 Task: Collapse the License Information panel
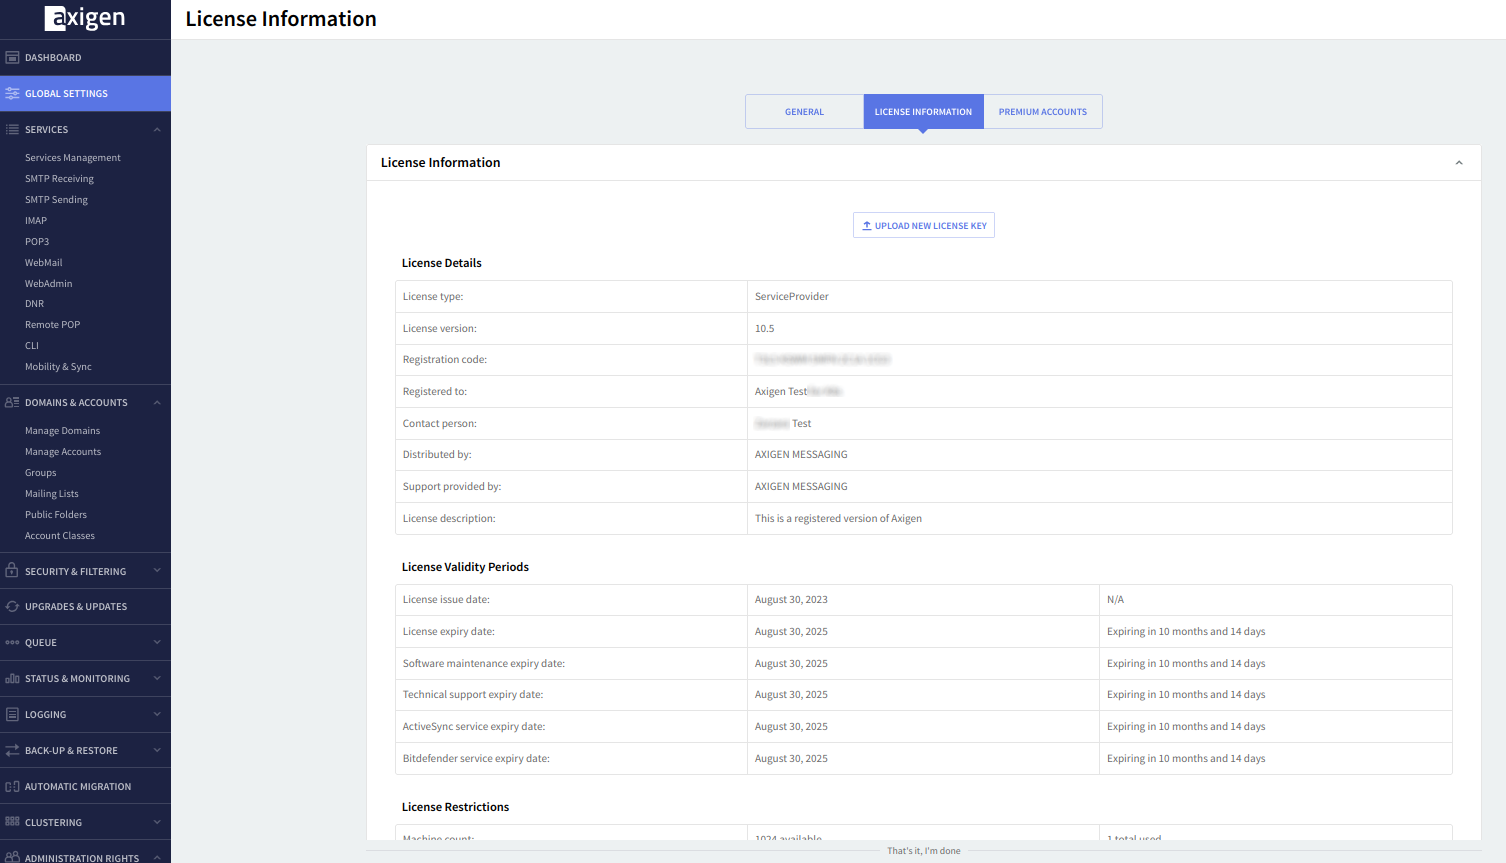tap(1459, 163)
